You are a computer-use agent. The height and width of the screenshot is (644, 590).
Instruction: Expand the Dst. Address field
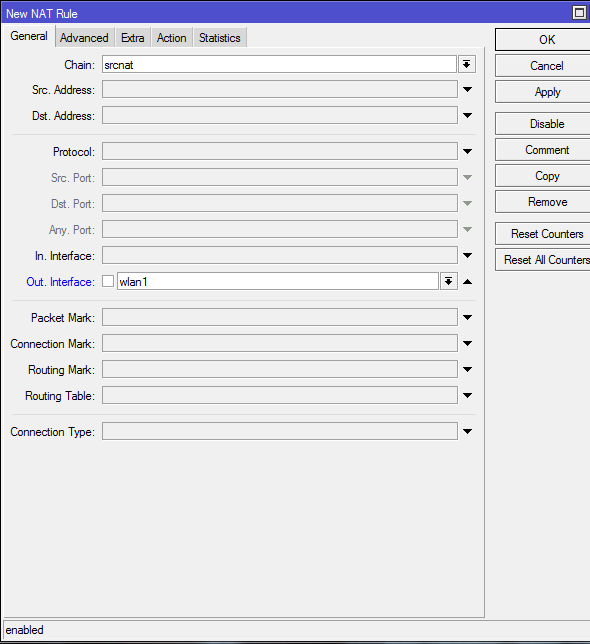(x=467, y=115)
